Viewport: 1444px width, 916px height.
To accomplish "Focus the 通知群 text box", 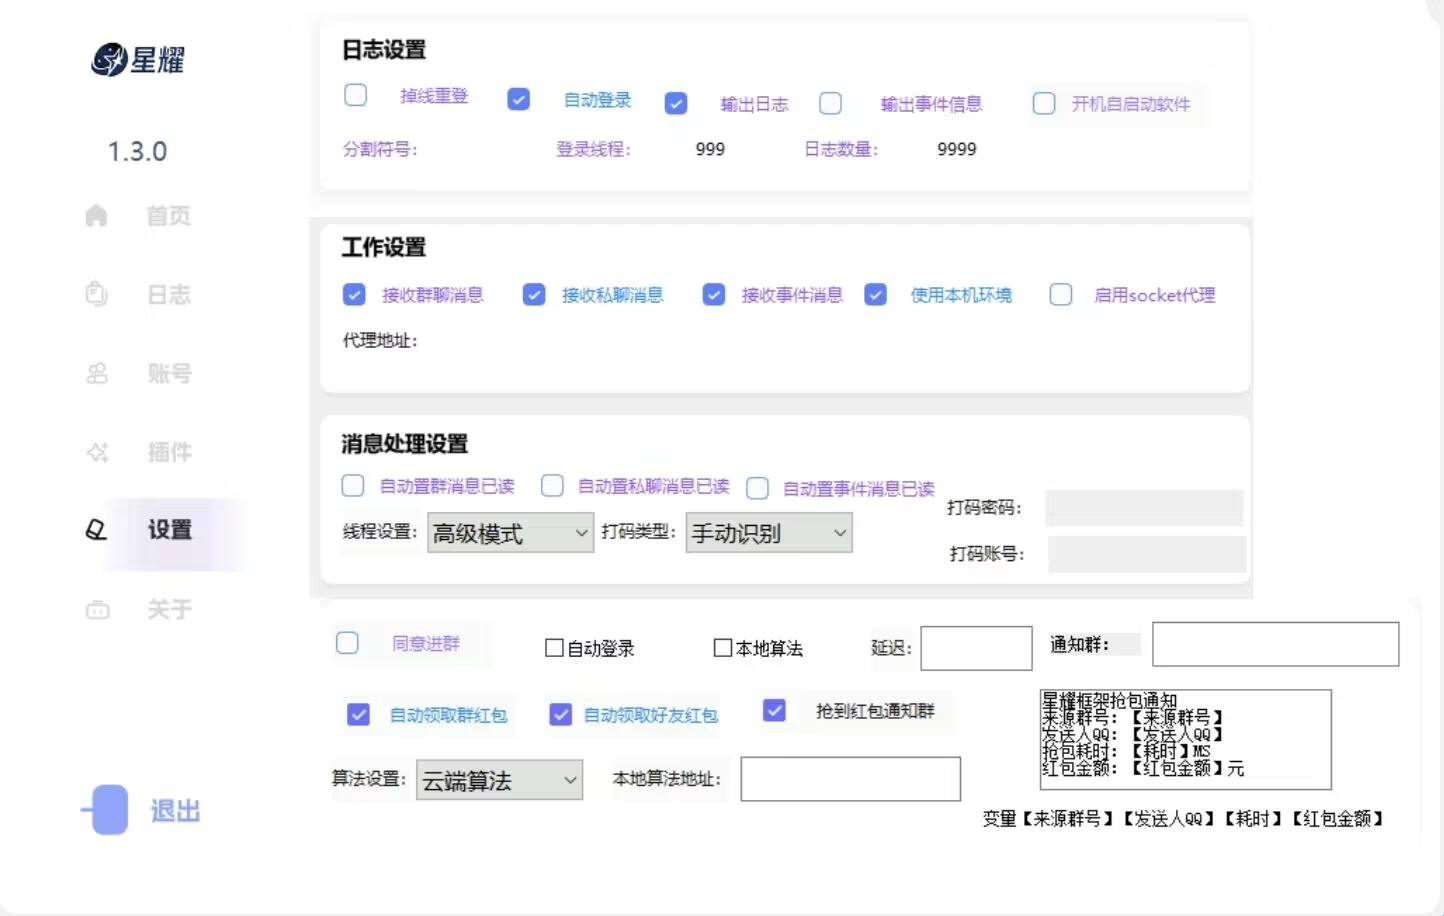I will (1275, 644).
